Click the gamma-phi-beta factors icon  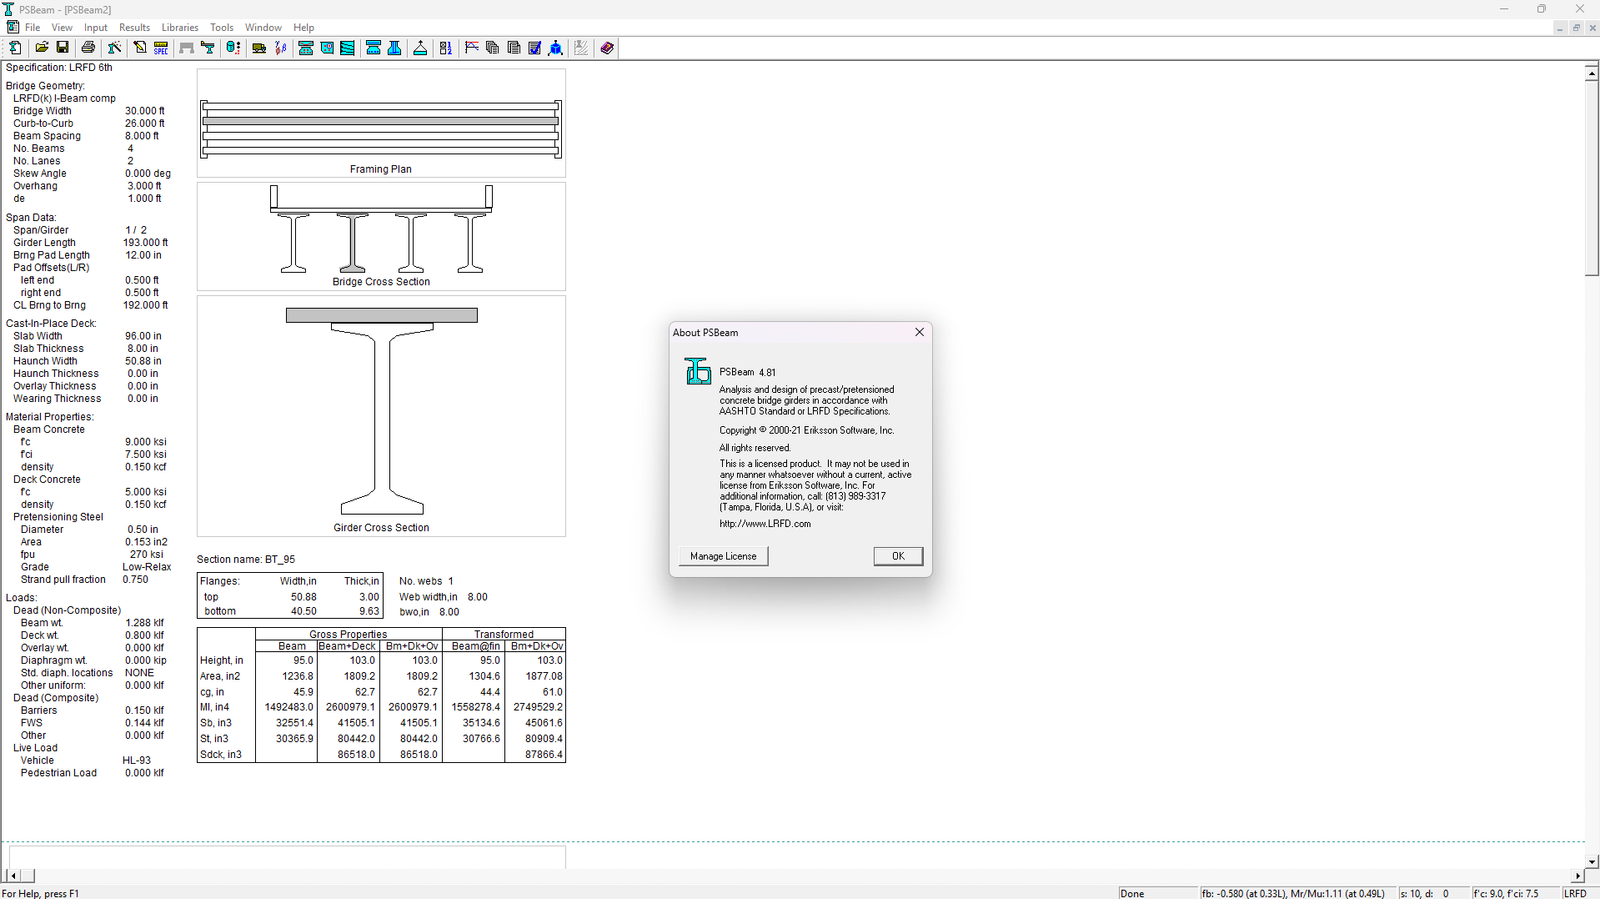coord(281,48)
